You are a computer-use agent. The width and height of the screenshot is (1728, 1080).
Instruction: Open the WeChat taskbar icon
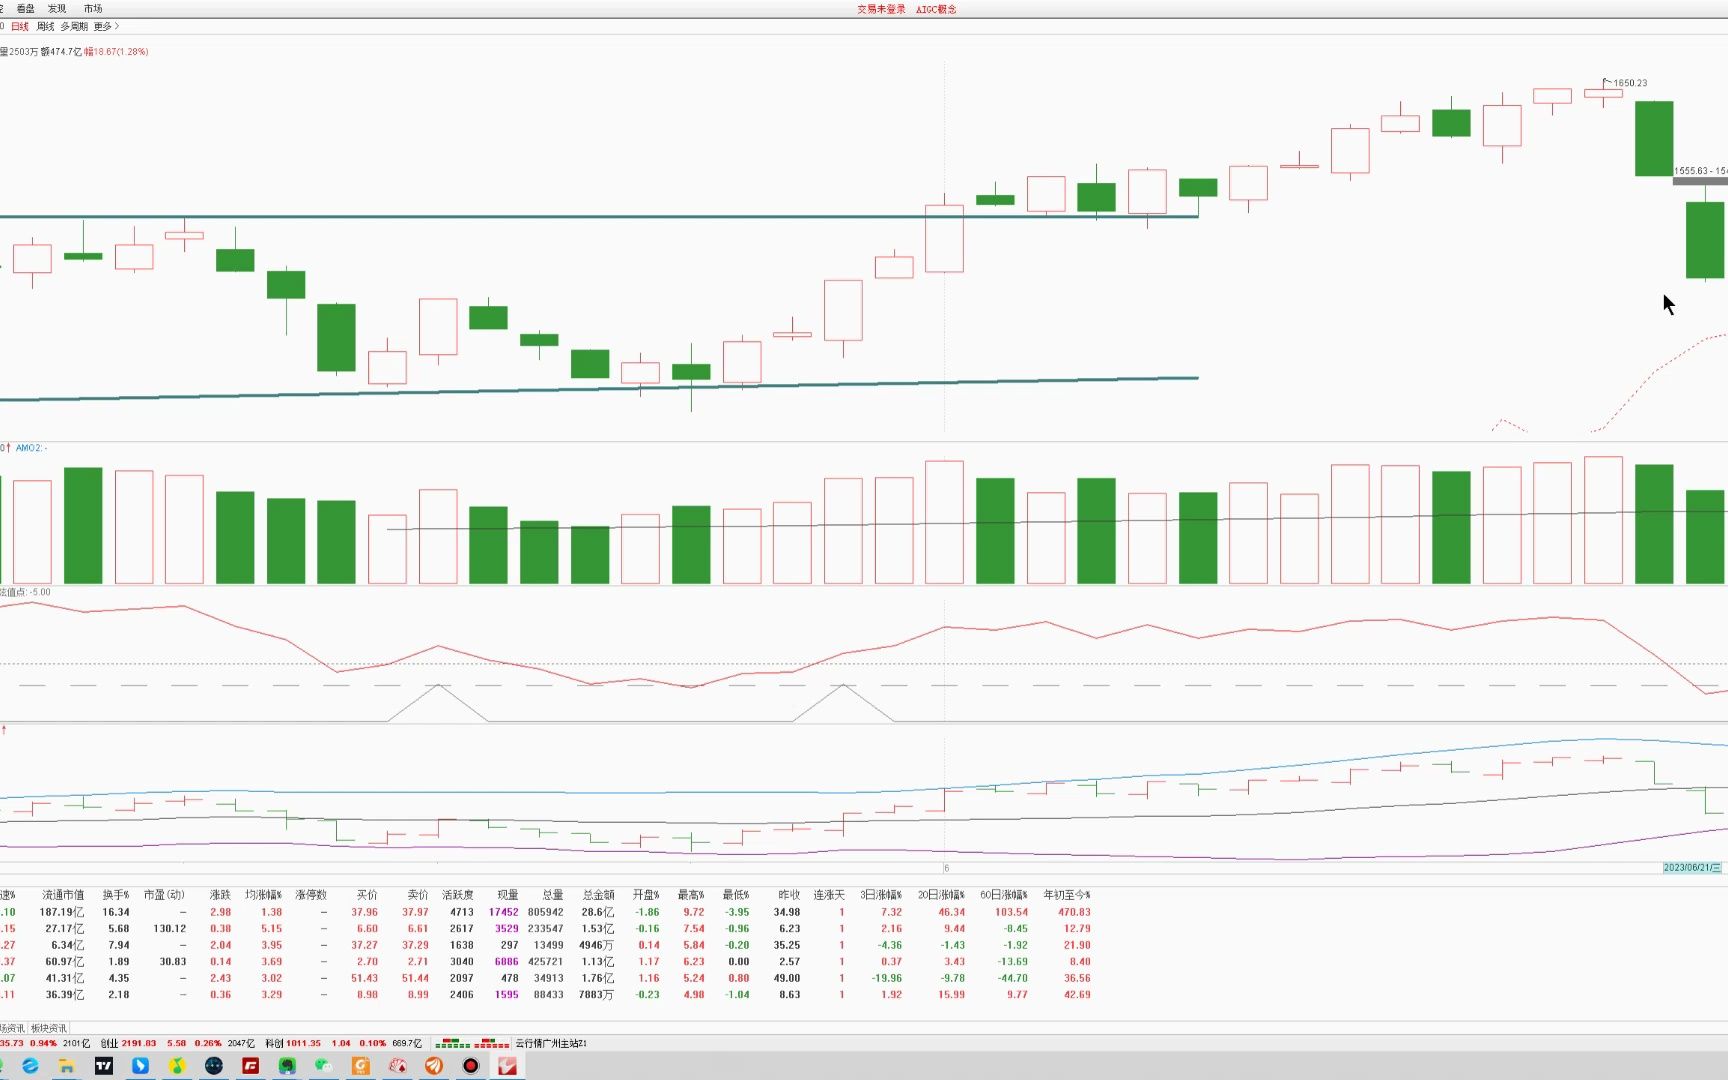[x=324, y=1066]
